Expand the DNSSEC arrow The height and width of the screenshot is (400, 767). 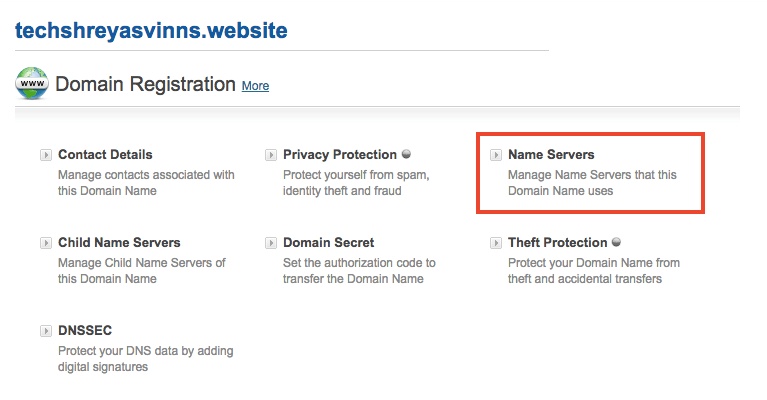click(x=46, y=331)
